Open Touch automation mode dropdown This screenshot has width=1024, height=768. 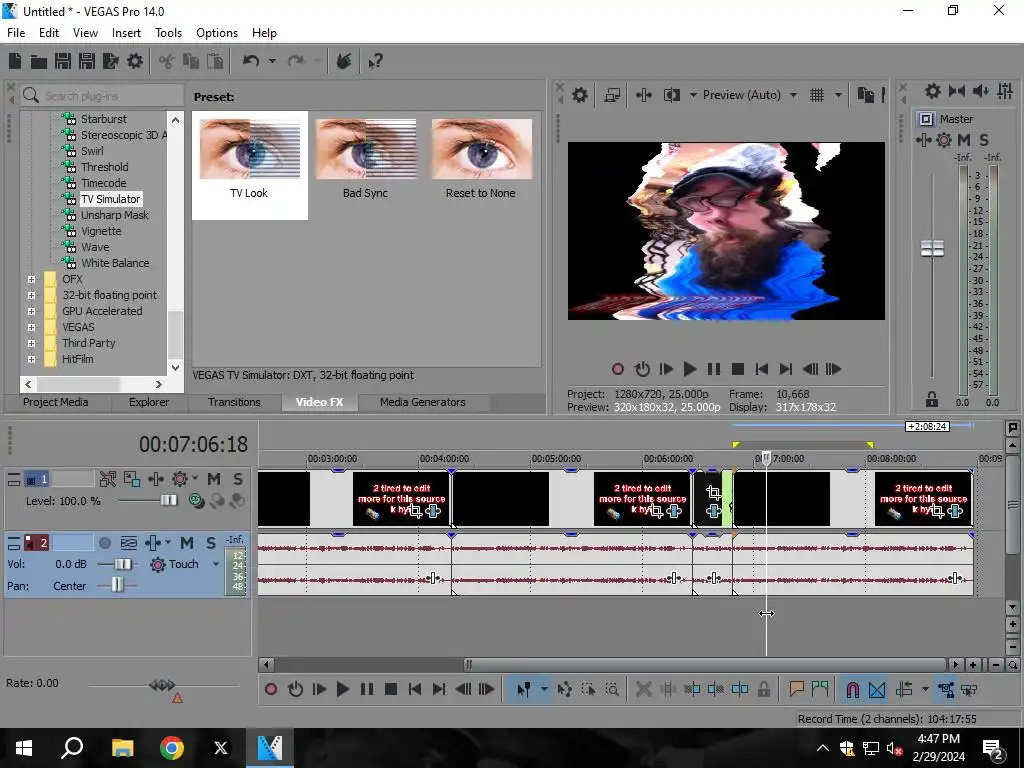(x=216, y=564)
